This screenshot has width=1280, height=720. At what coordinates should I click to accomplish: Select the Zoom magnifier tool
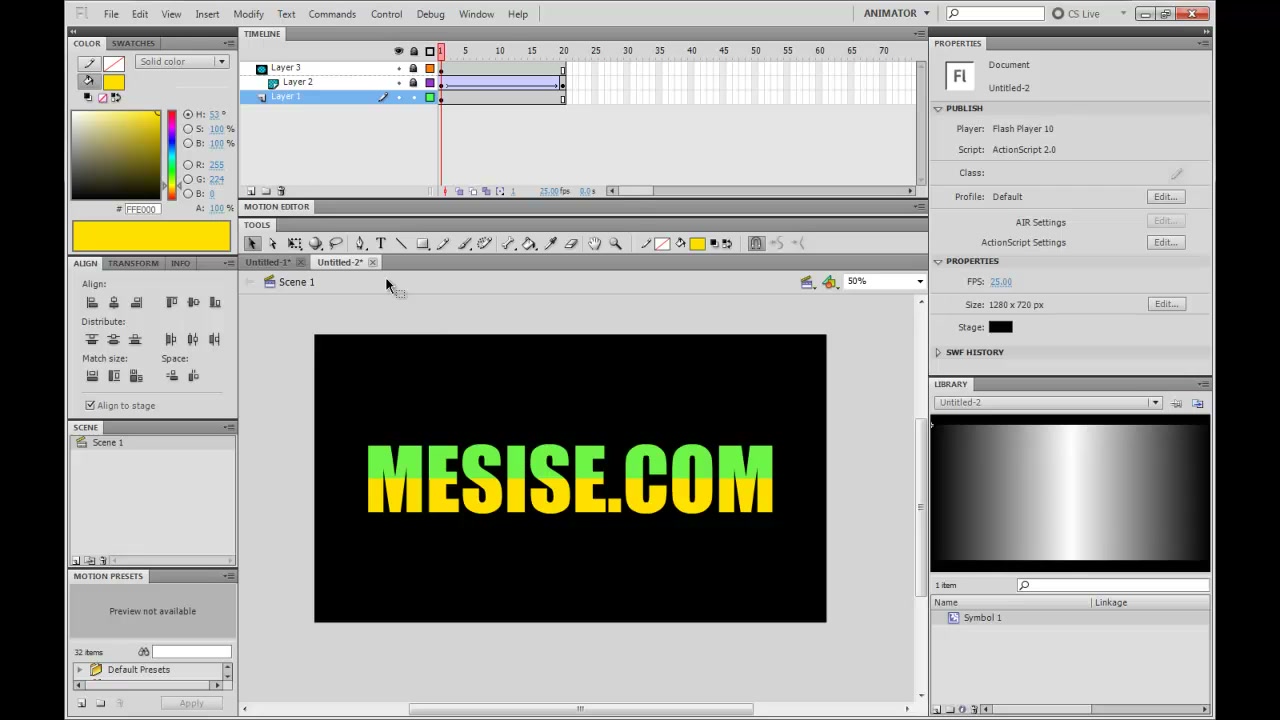pos(616,243)
